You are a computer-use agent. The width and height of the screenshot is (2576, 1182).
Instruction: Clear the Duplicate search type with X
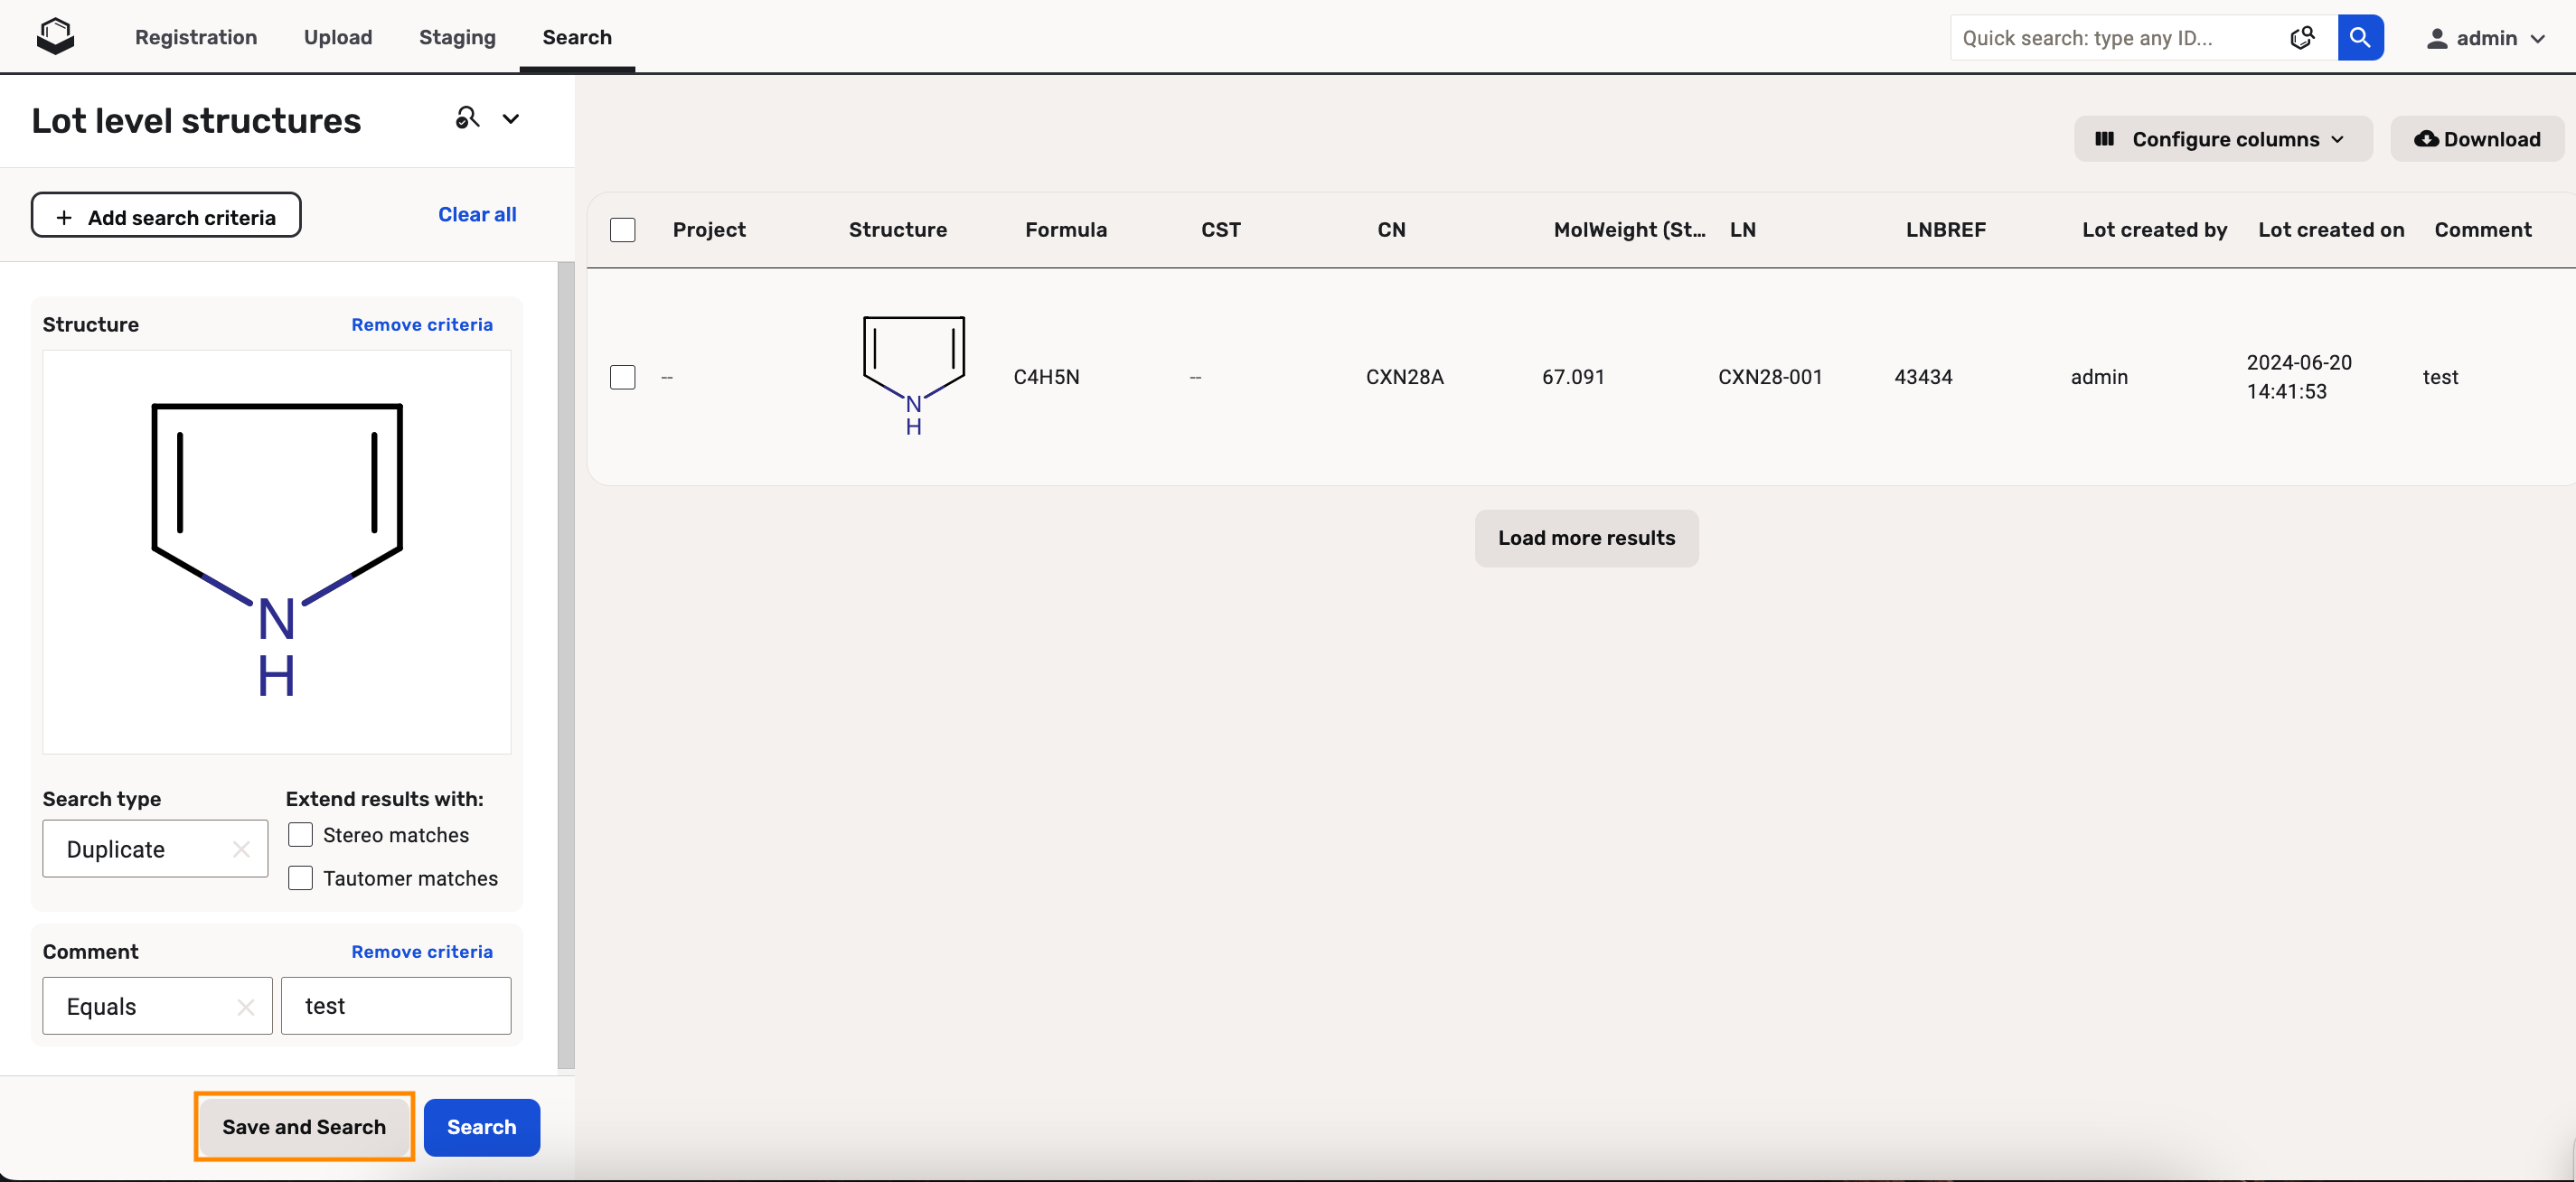click(241, 849)
